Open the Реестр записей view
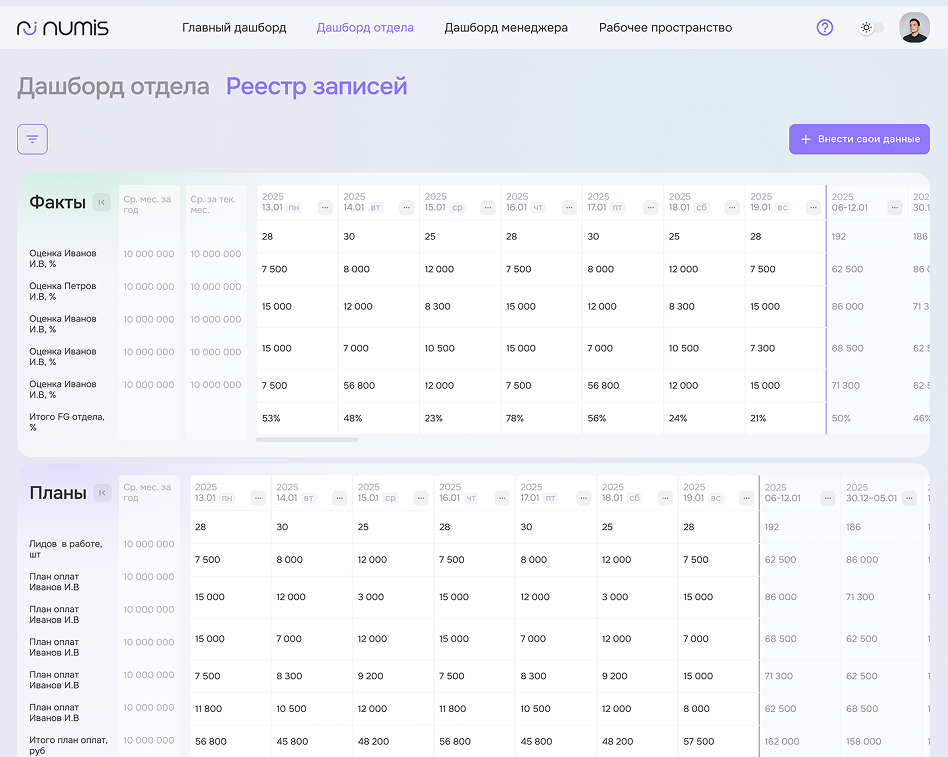 (316, 87)
